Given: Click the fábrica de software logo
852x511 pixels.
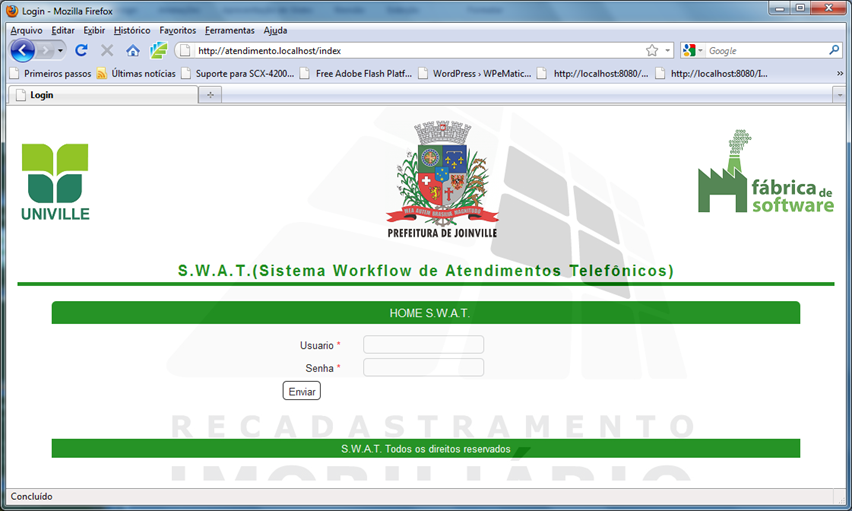Looking at the screenshot, I should (766, 171).
